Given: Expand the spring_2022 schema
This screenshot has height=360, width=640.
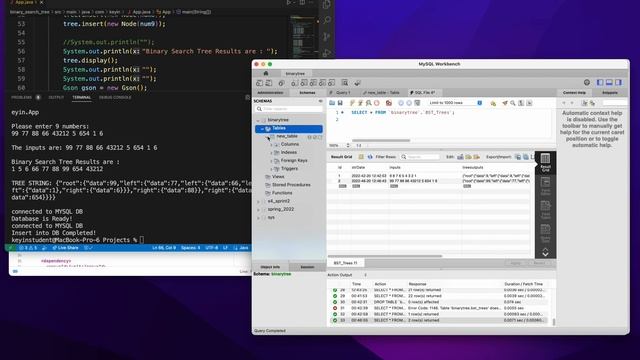Looking at the screenshot, I should (258, 210).
